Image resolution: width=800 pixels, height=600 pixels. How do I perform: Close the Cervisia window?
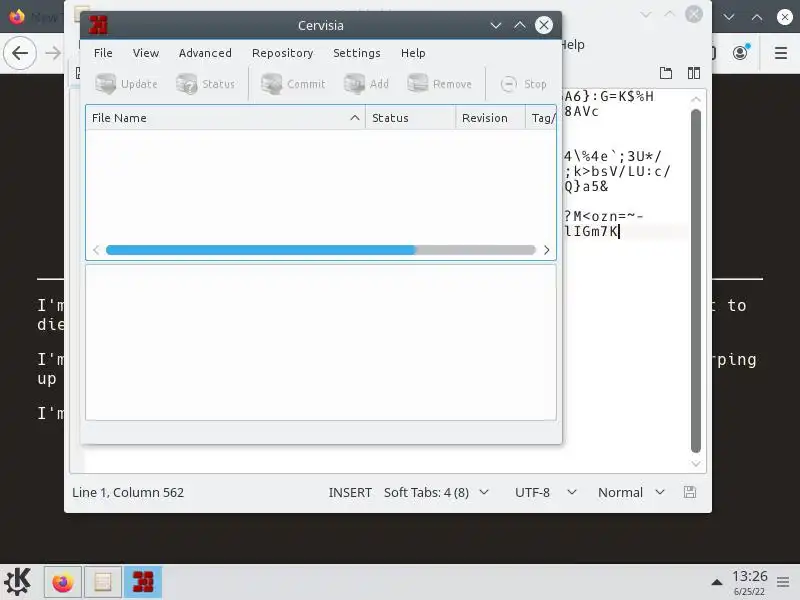click(544, 25)
